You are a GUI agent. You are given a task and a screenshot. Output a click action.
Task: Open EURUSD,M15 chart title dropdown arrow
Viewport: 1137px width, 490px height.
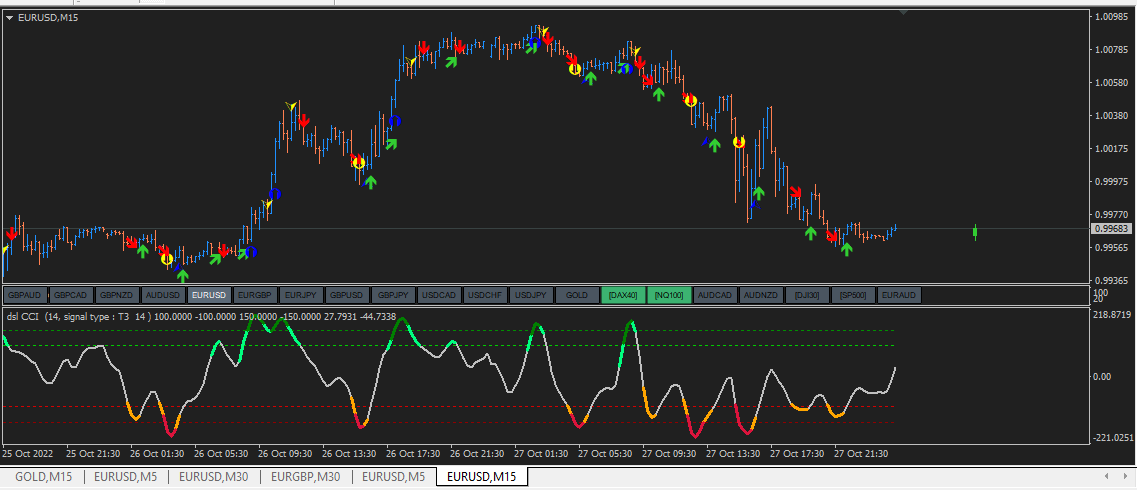[x=9, y=17]
